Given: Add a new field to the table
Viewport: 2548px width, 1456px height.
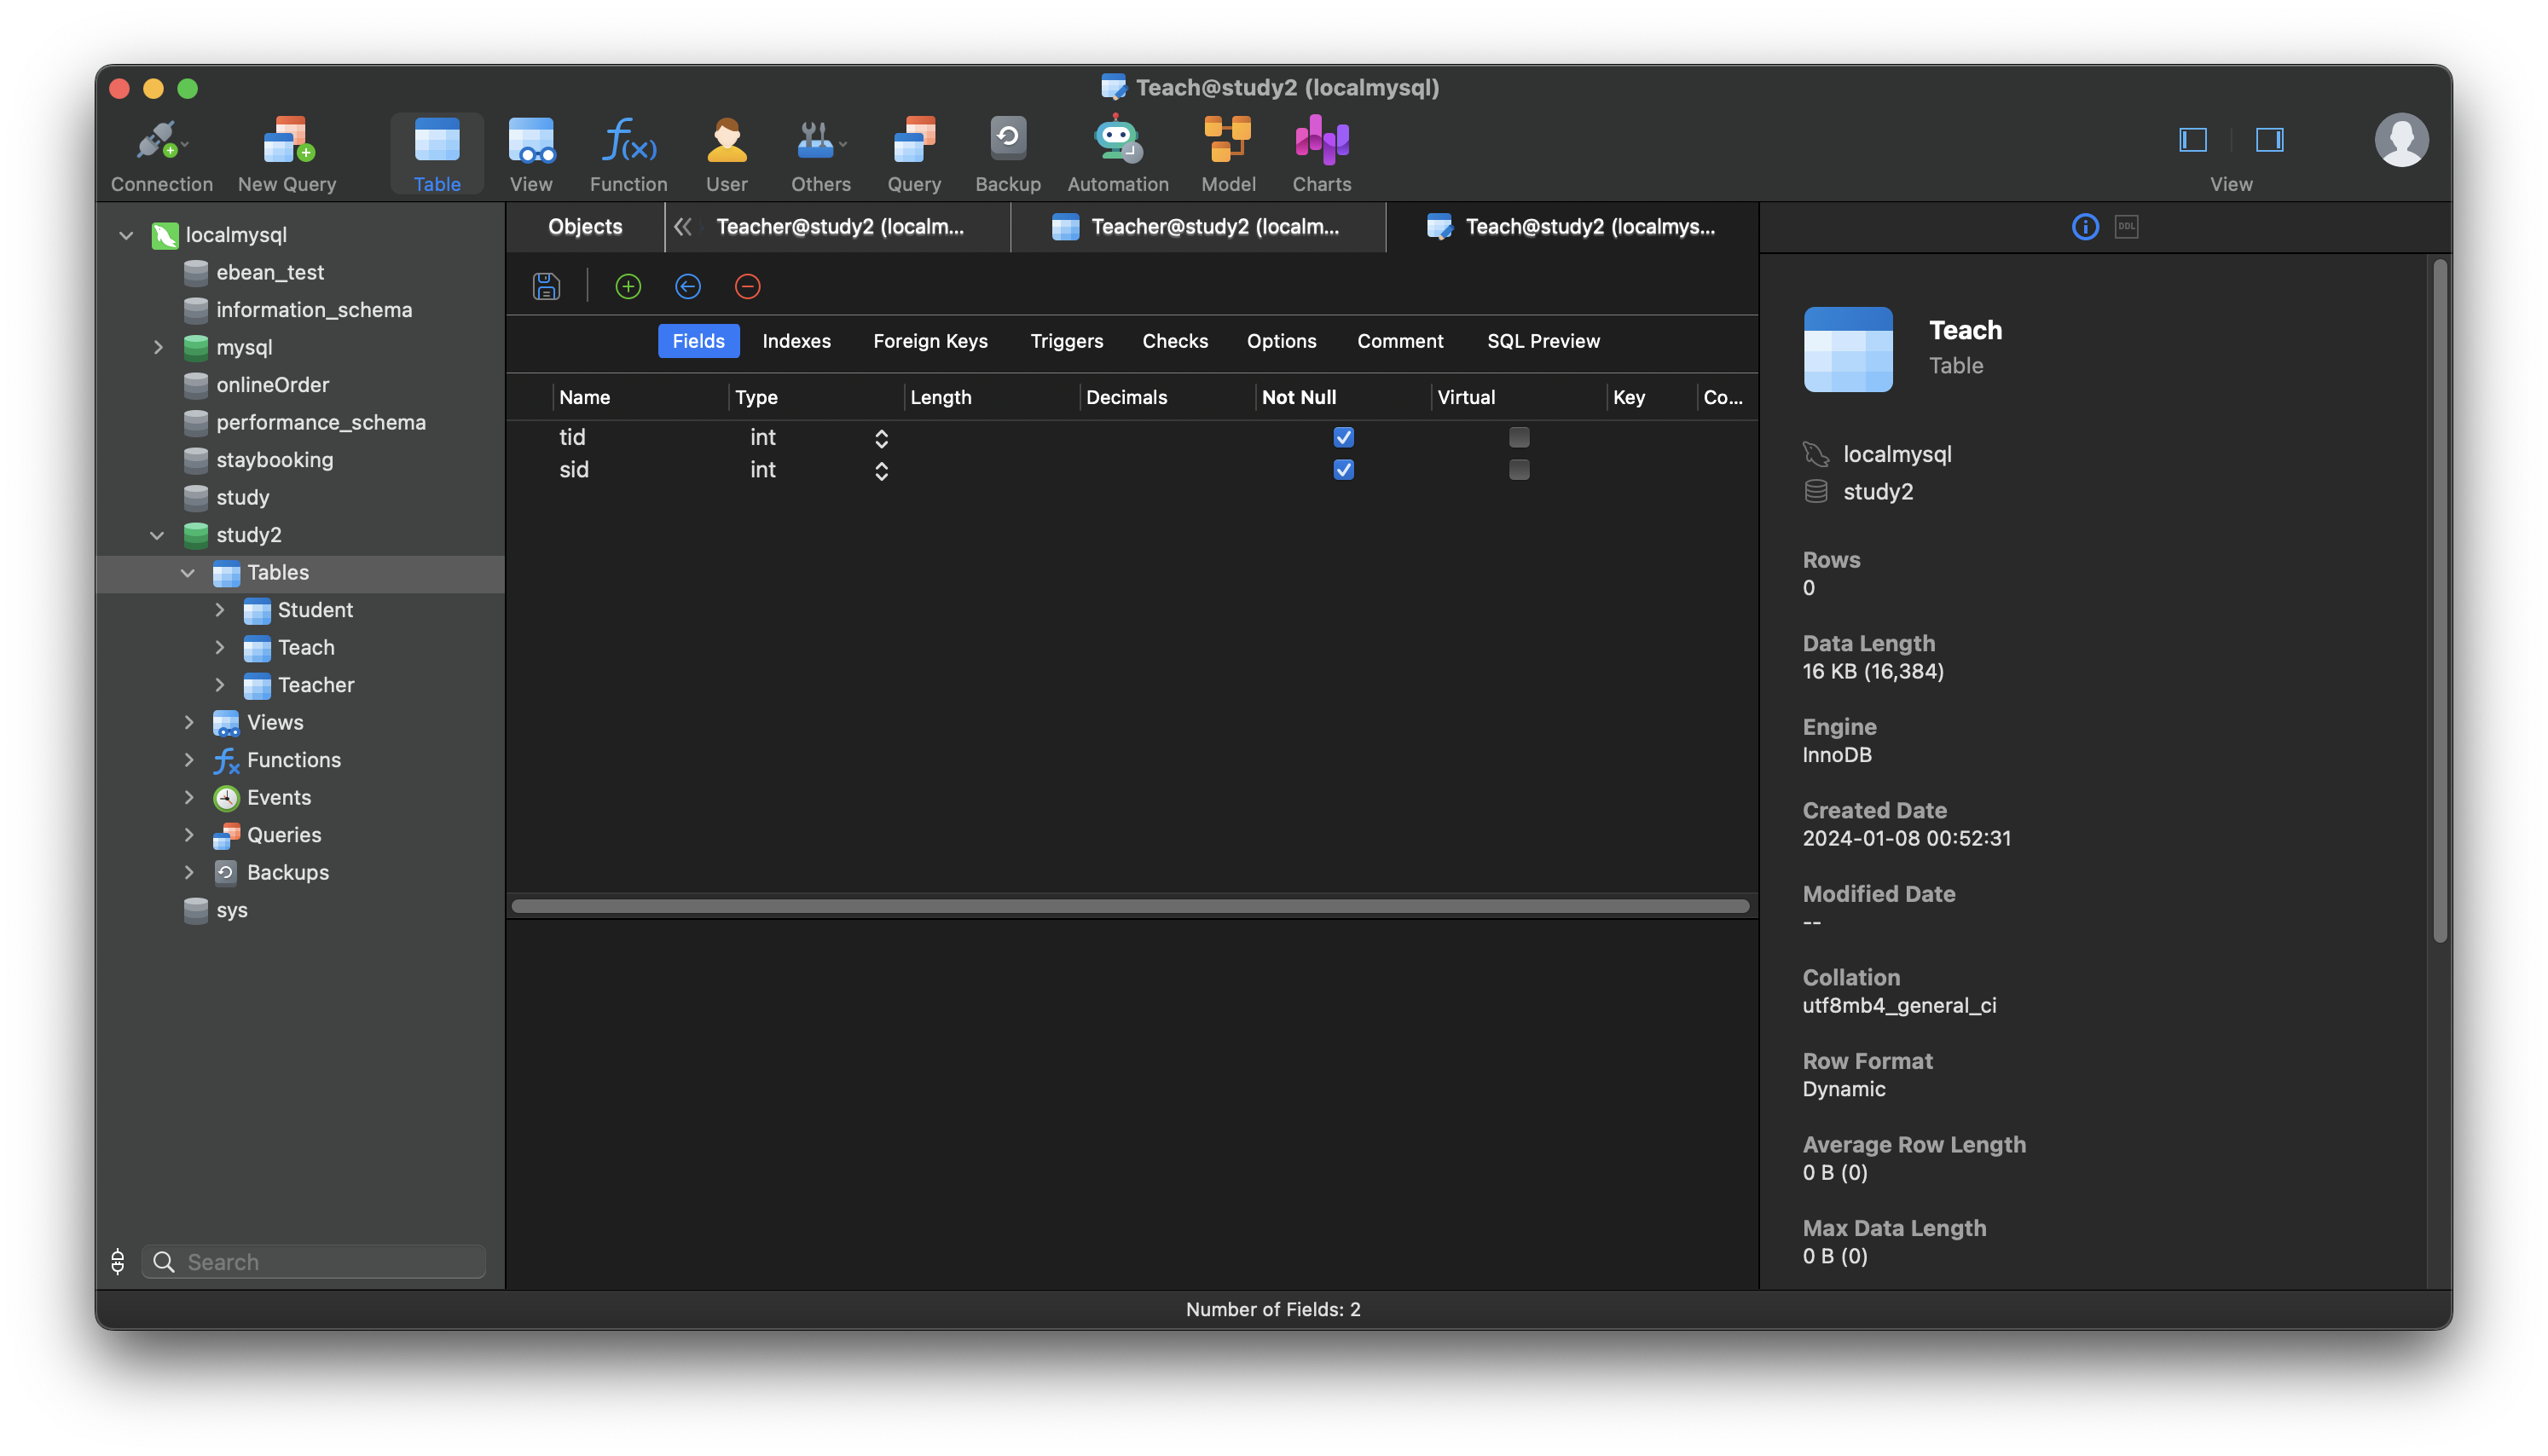Looking at the screenshot, I should (x=628, y=286).
